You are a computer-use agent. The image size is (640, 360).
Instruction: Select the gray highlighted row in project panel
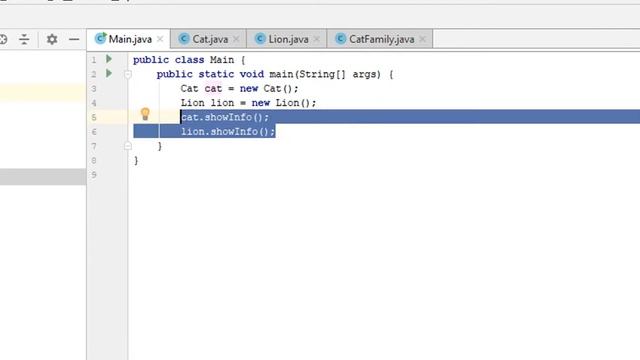[43, 177]
